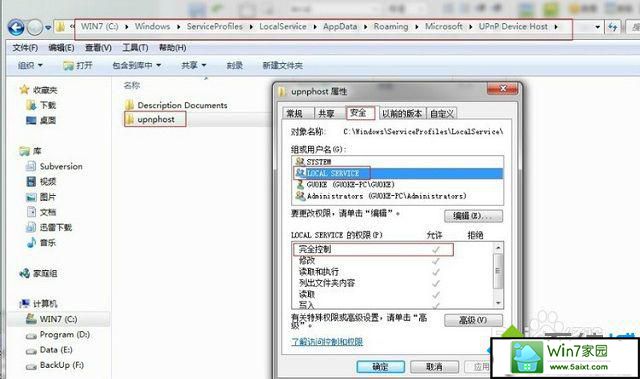Viewport: 640px width, 379px height.
Task: Open the Subversion library
Action: [54, 166]
